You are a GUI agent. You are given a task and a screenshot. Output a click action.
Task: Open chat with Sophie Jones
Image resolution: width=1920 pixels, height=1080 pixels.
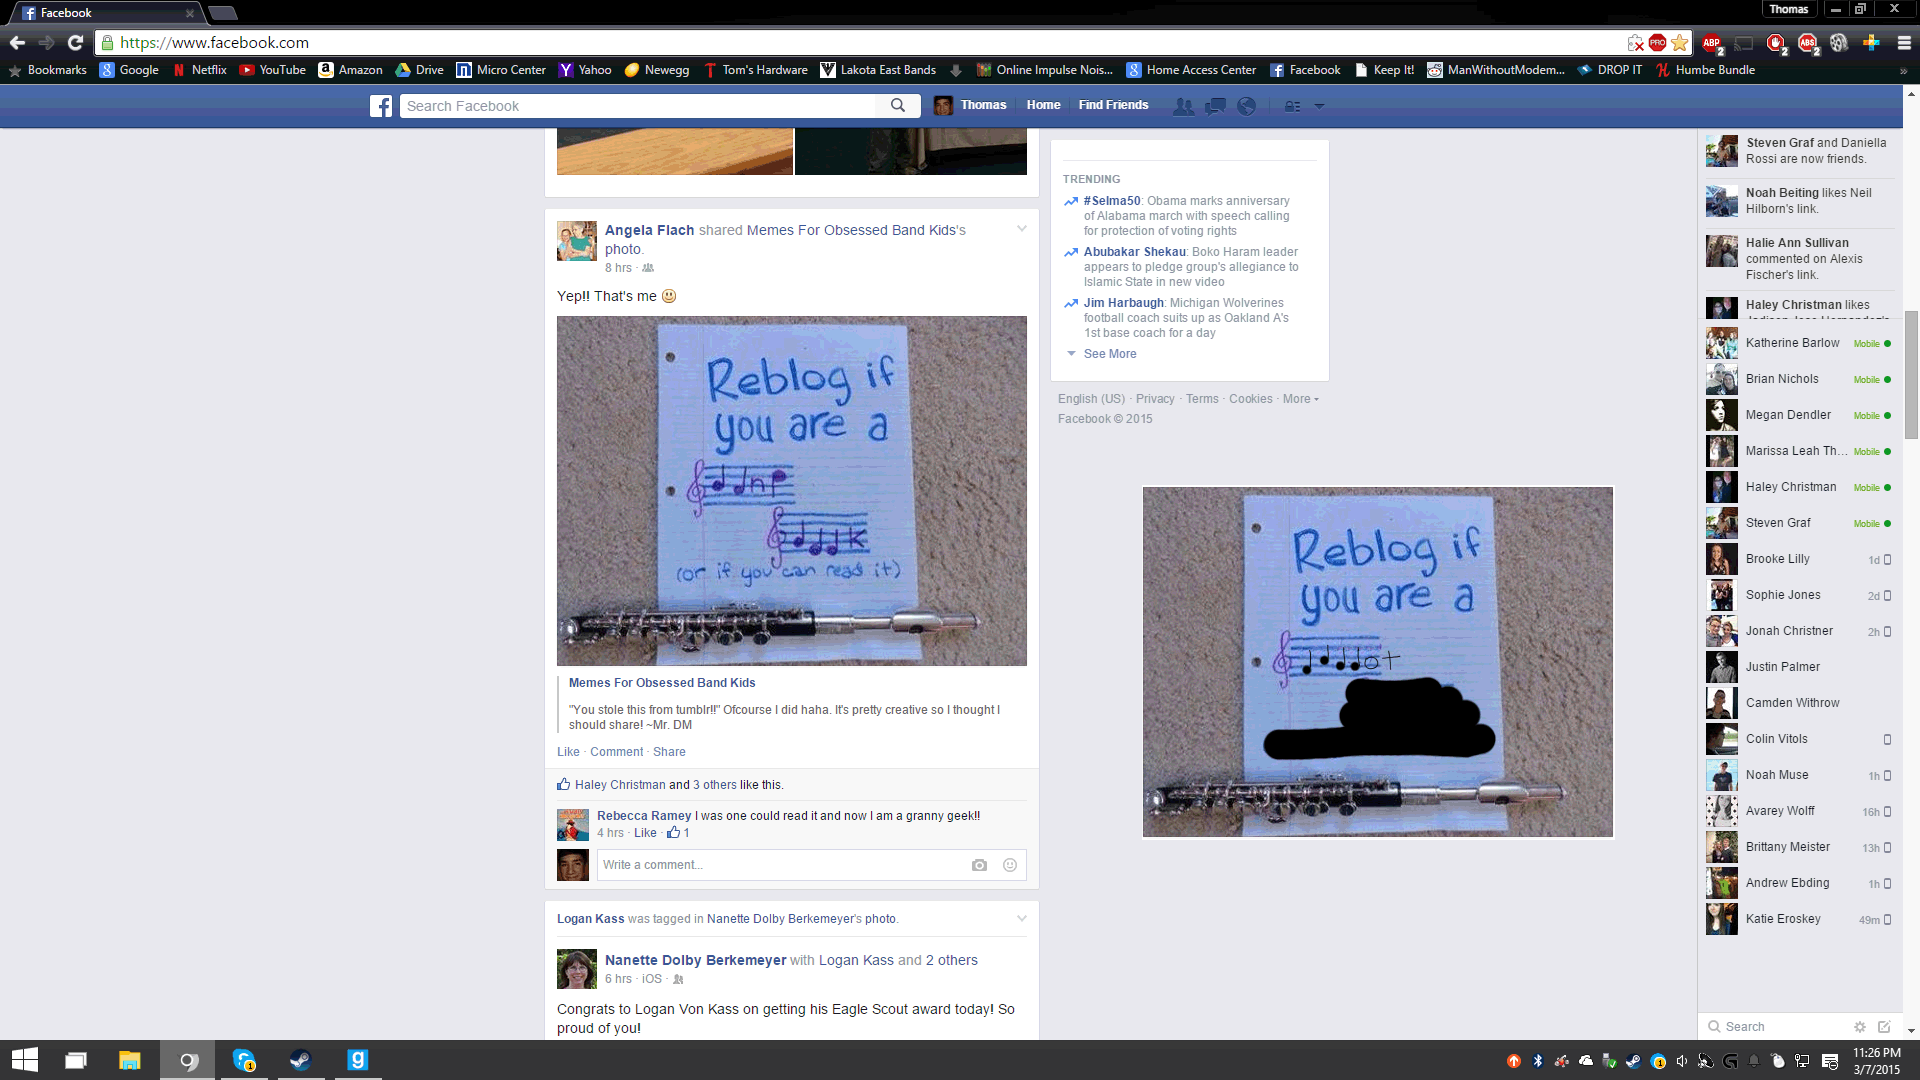1798,595
